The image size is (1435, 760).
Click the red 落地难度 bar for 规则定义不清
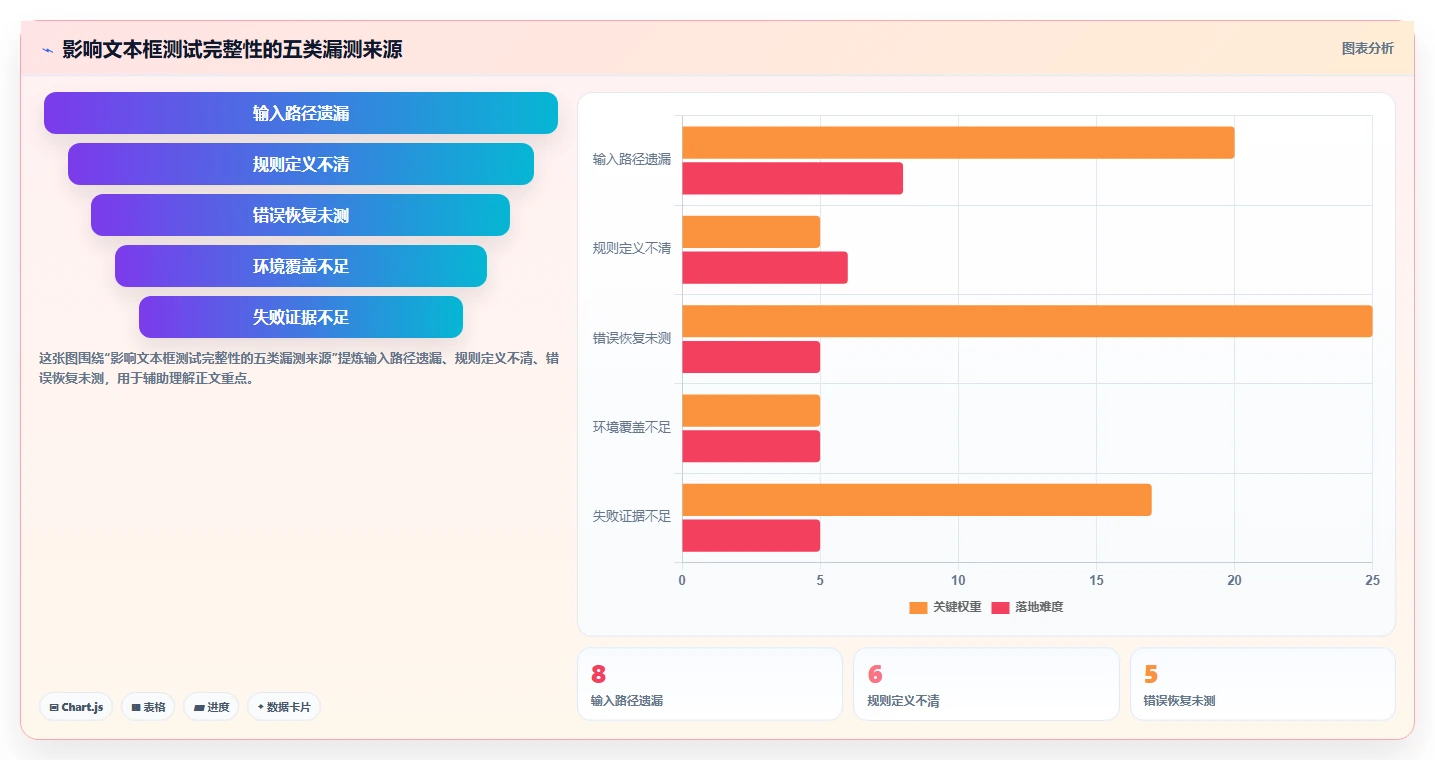click(765, 268)
